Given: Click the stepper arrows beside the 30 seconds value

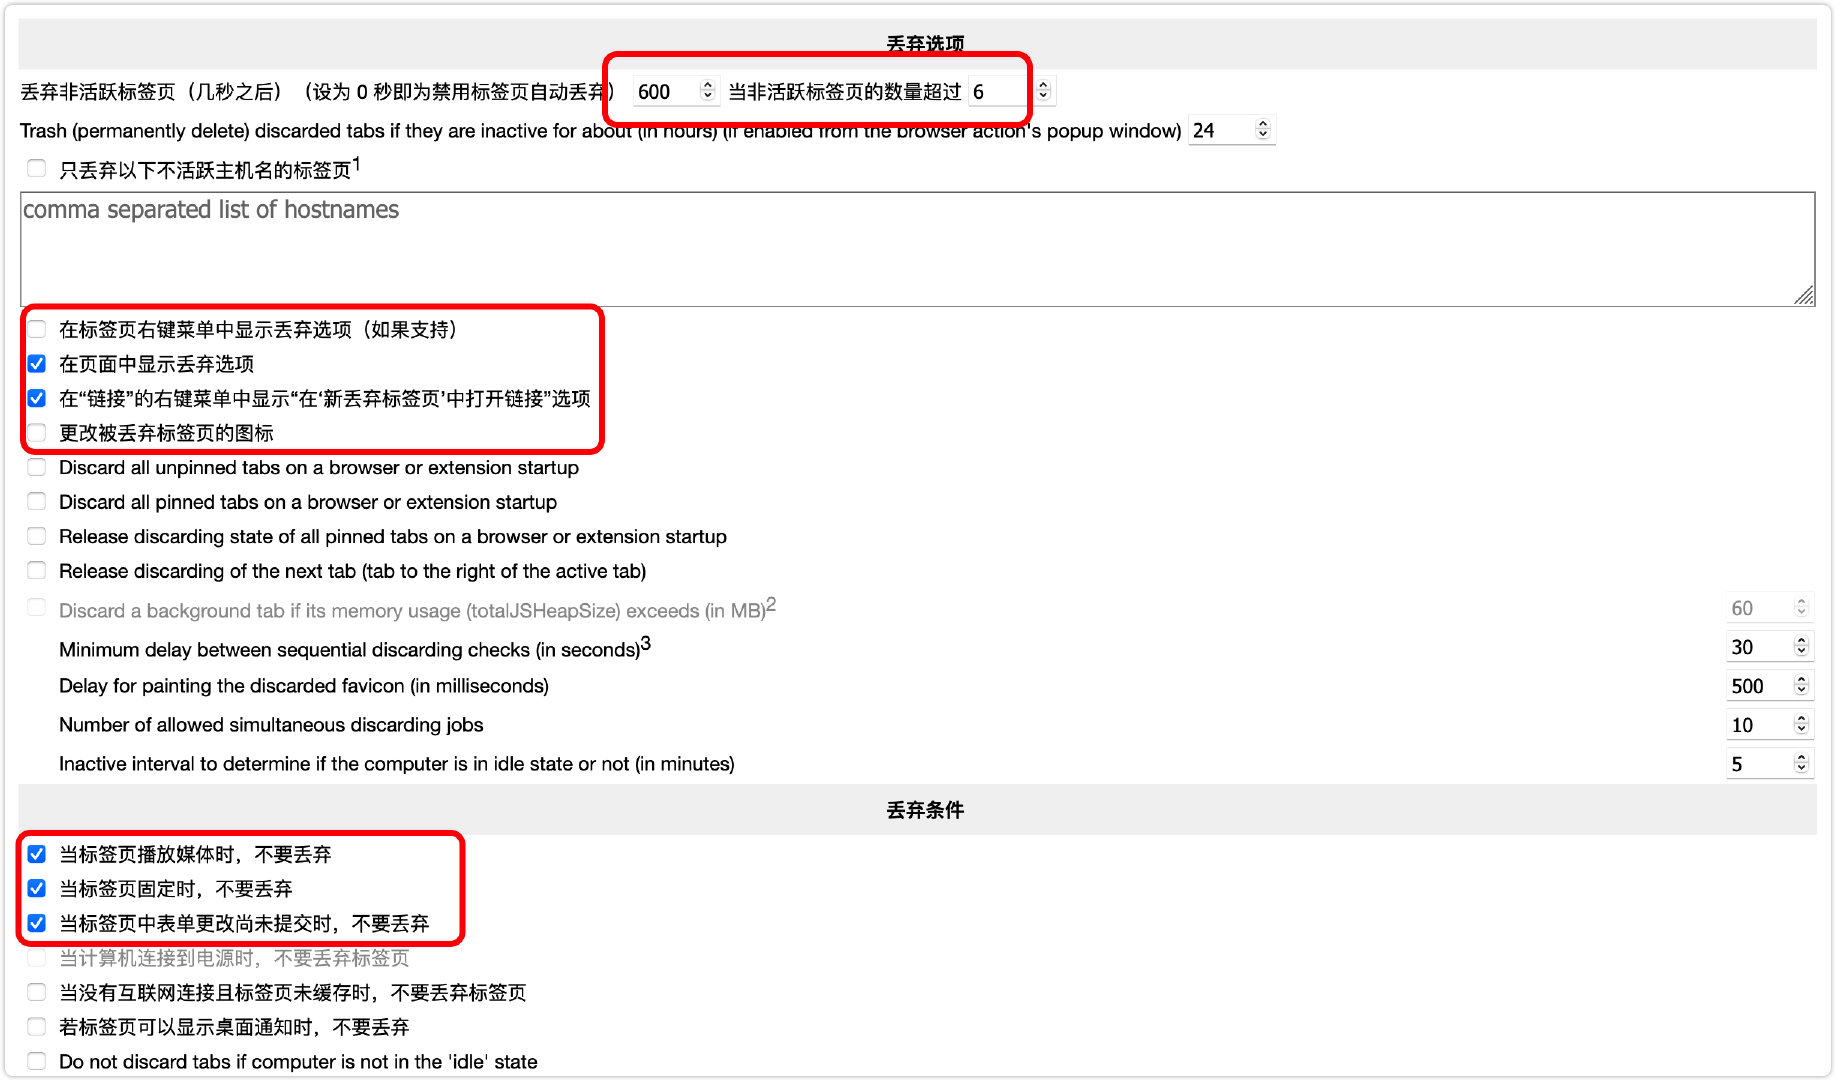Looking at the screenshot, I should point(1801,647).
